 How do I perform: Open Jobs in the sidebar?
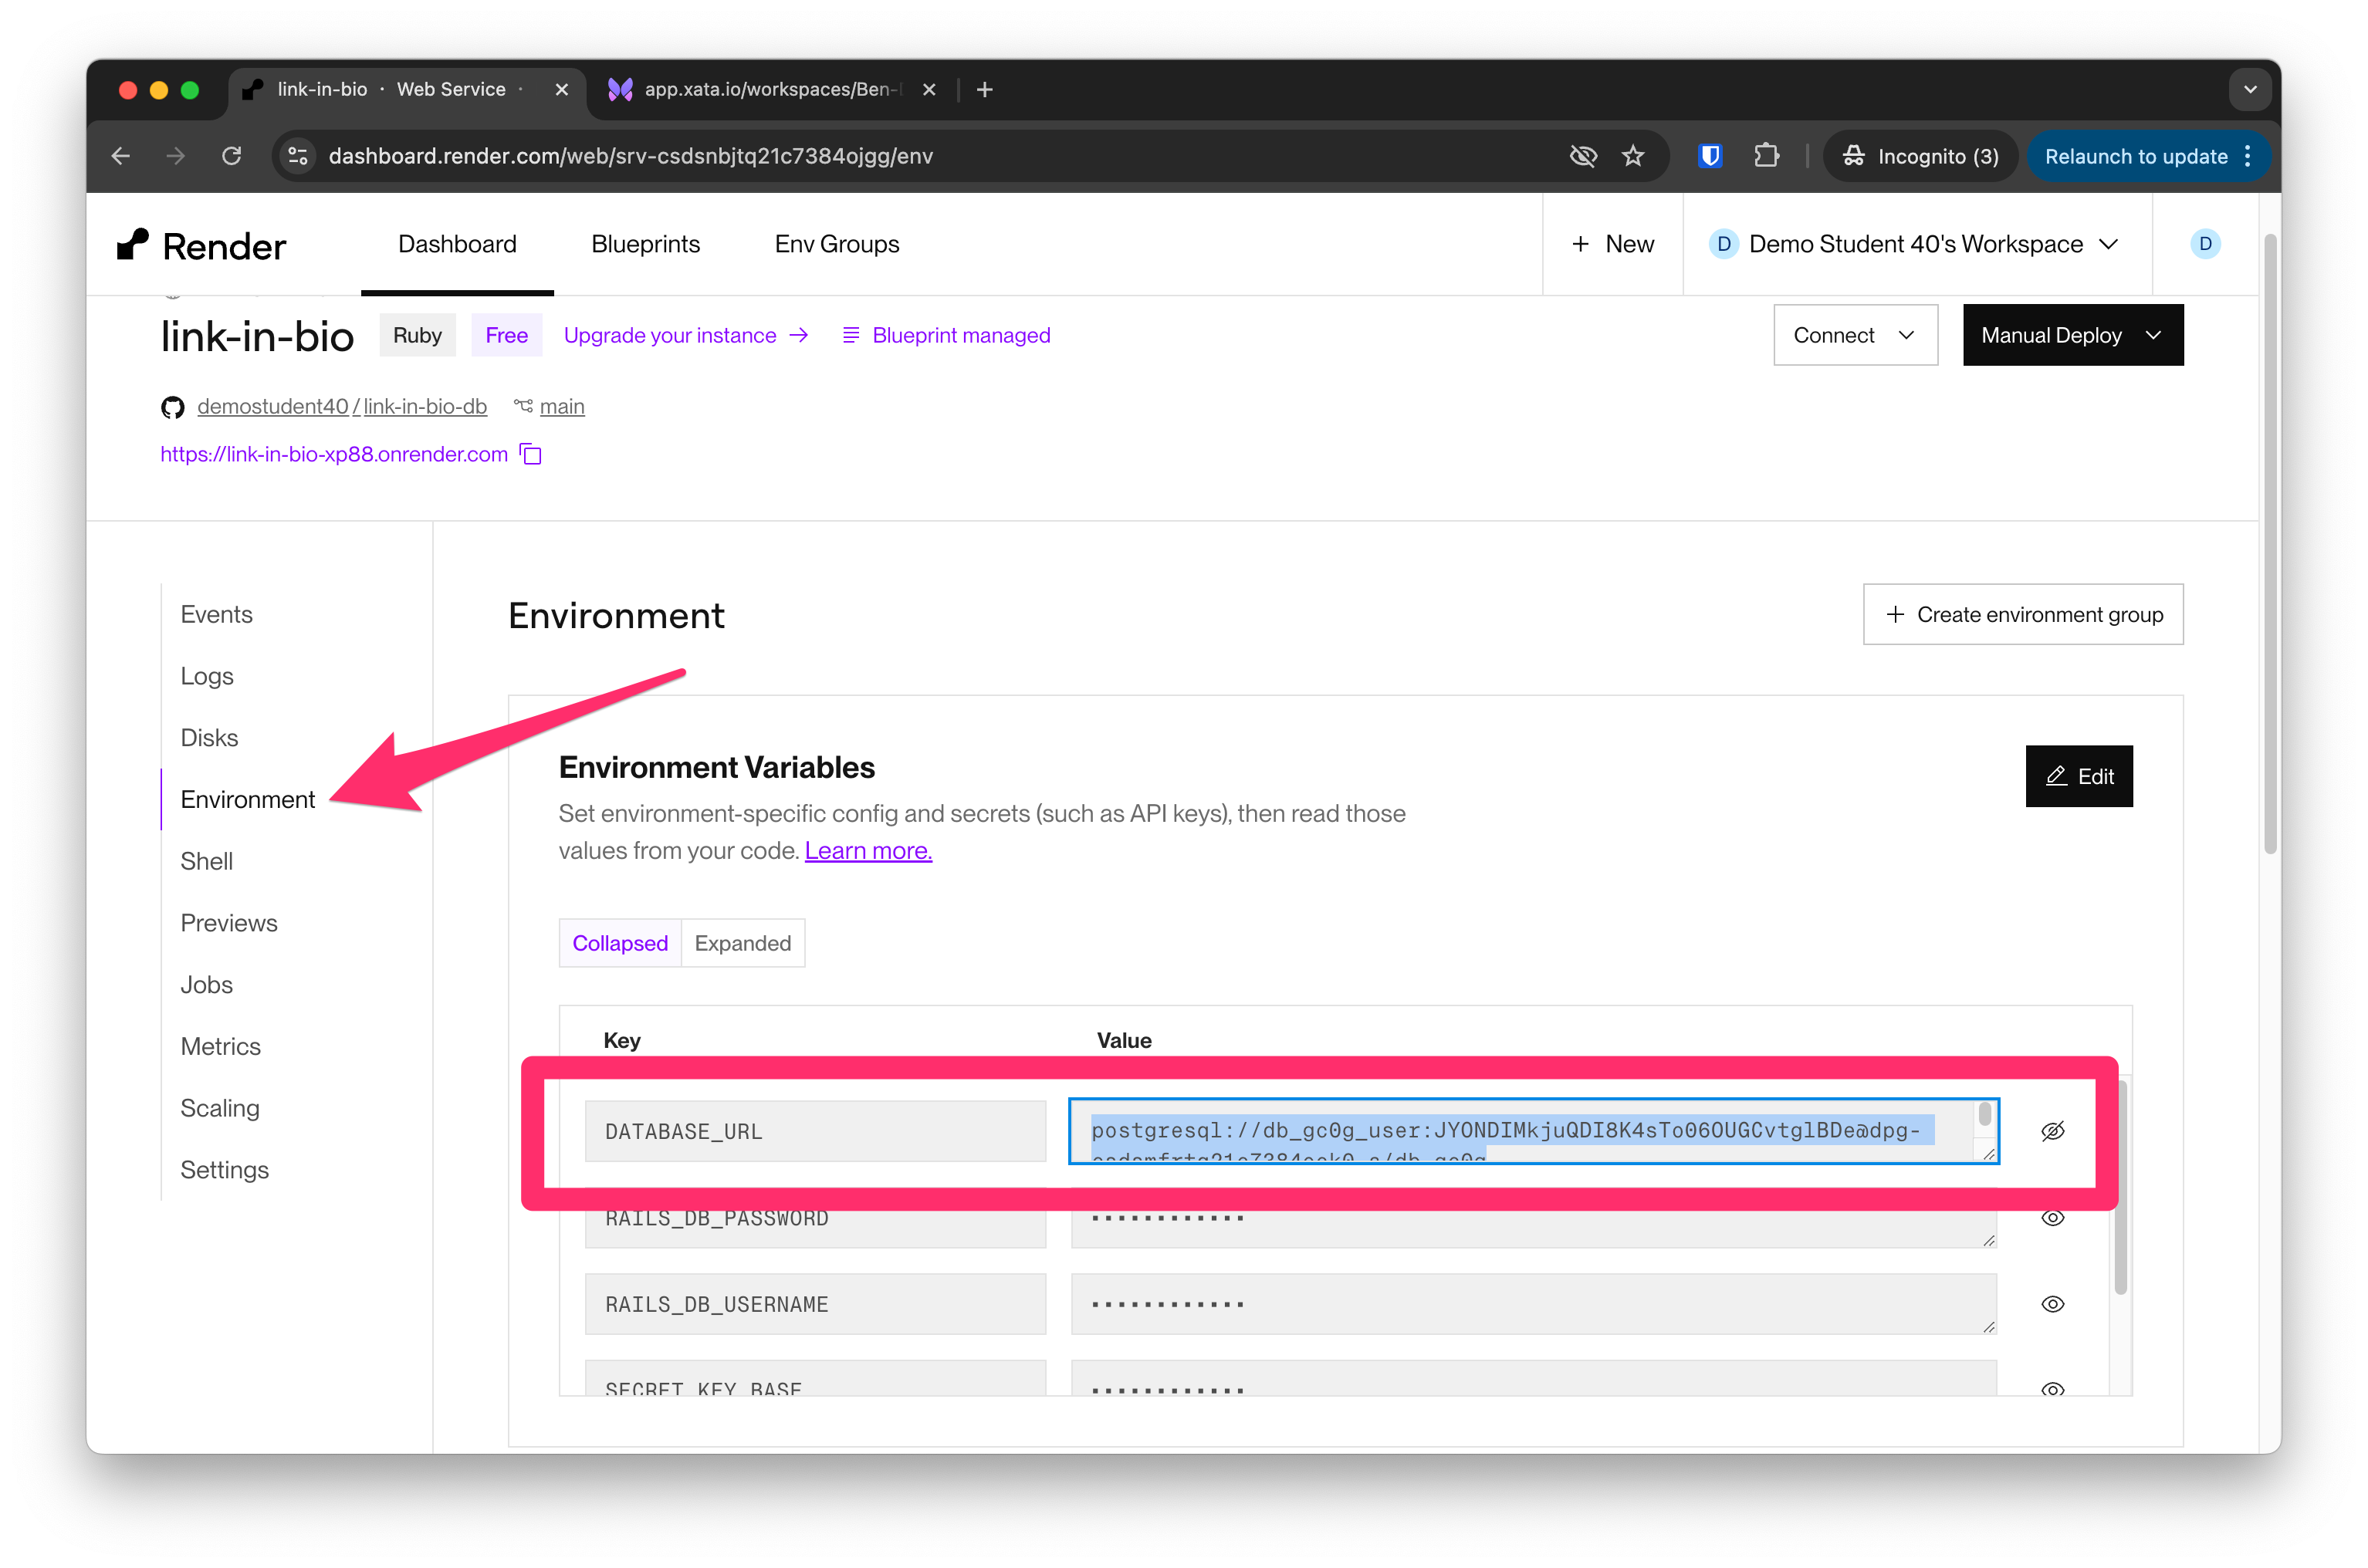coord(206,985)
